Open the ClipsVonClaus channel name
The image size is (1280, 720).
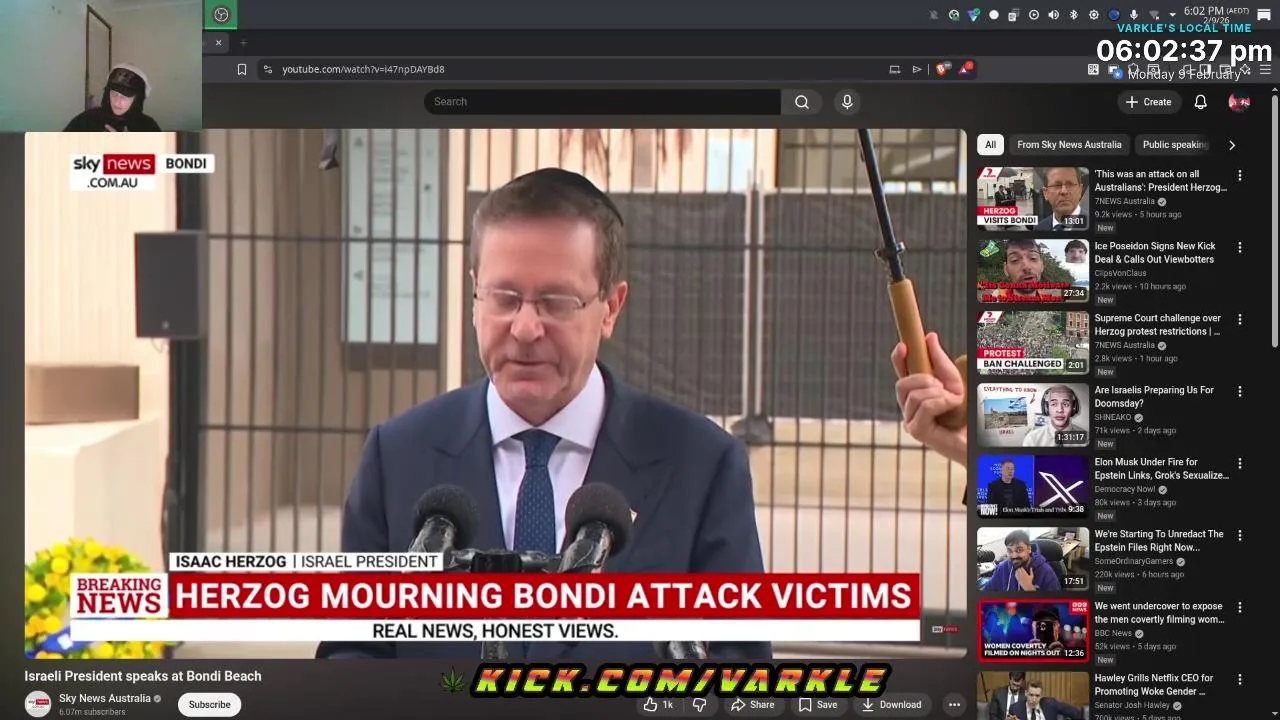pos(1120,273)
